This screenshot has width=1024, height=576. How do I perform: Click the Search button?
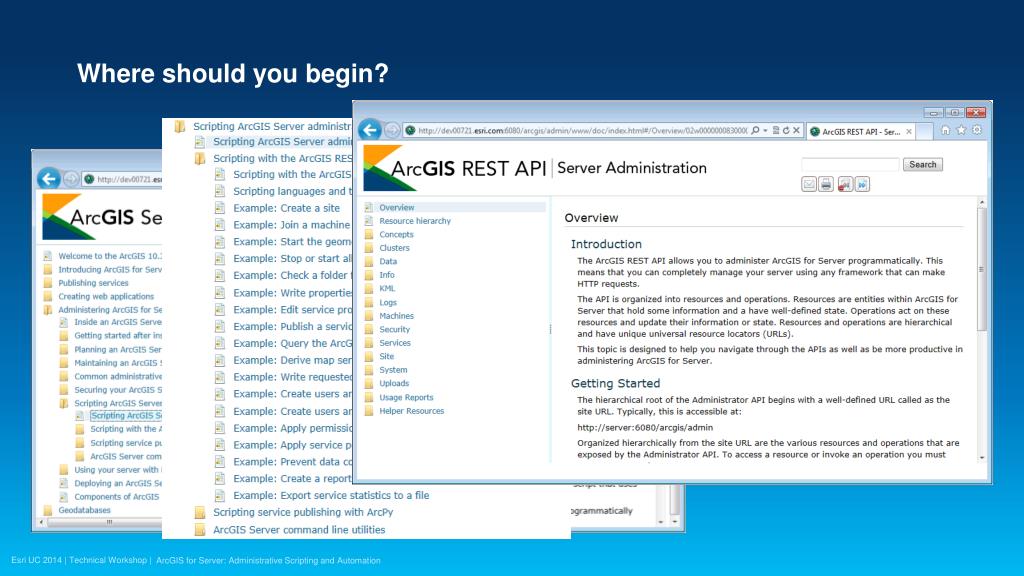pyautogui.click(x=923, y=165)
